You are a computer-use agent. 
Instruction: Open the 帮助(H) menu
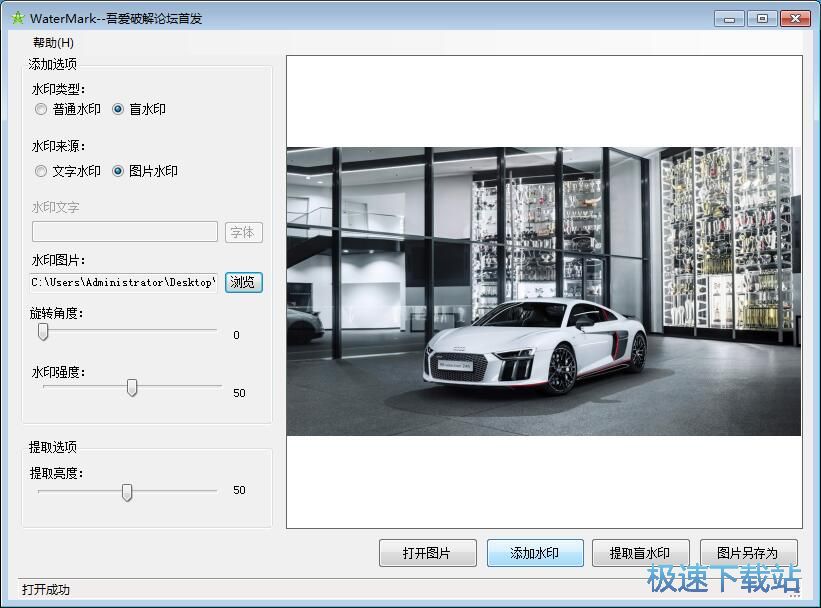(x=53, y=42)
